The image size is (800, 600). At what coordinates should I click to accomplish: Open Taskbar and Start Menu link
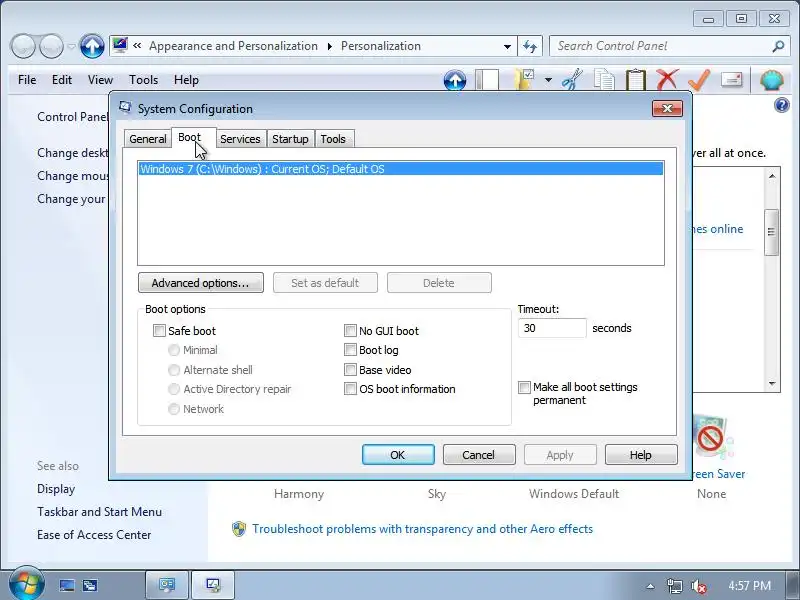tap(99, 512)
